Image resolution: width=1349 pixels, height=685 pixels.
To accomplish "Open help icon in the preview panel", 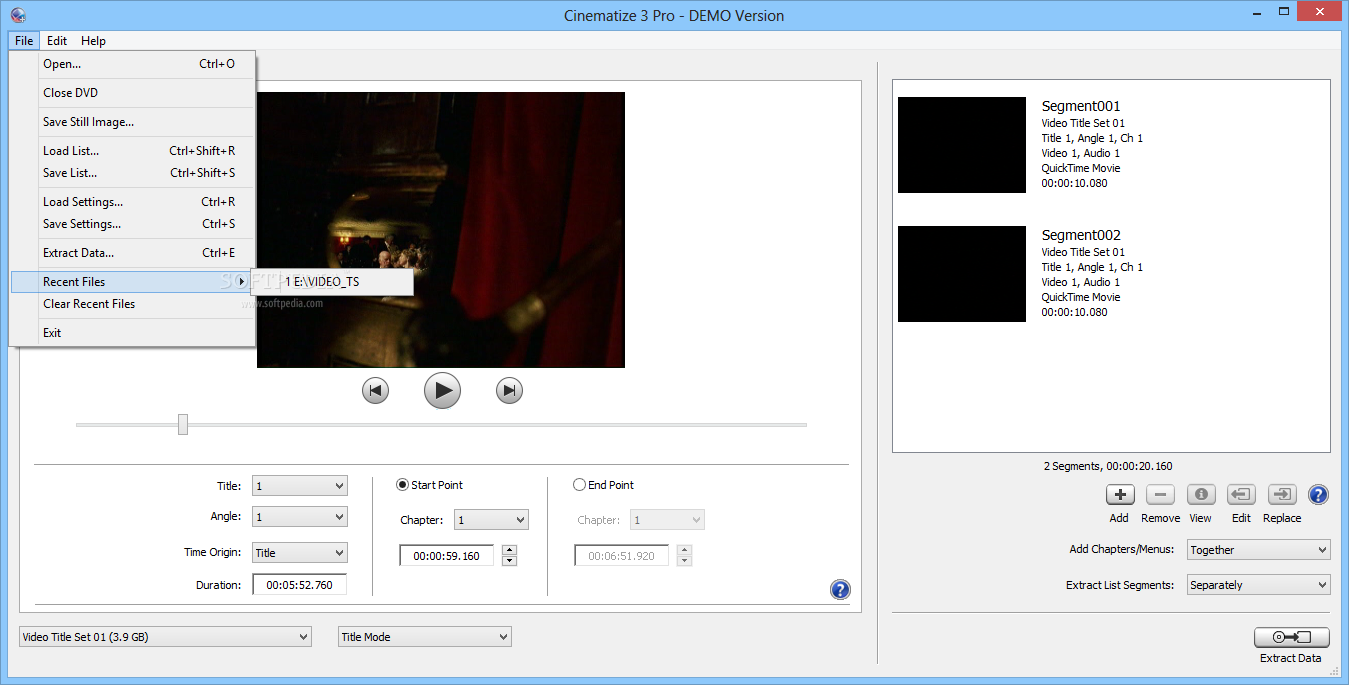I will pos(840,590).
